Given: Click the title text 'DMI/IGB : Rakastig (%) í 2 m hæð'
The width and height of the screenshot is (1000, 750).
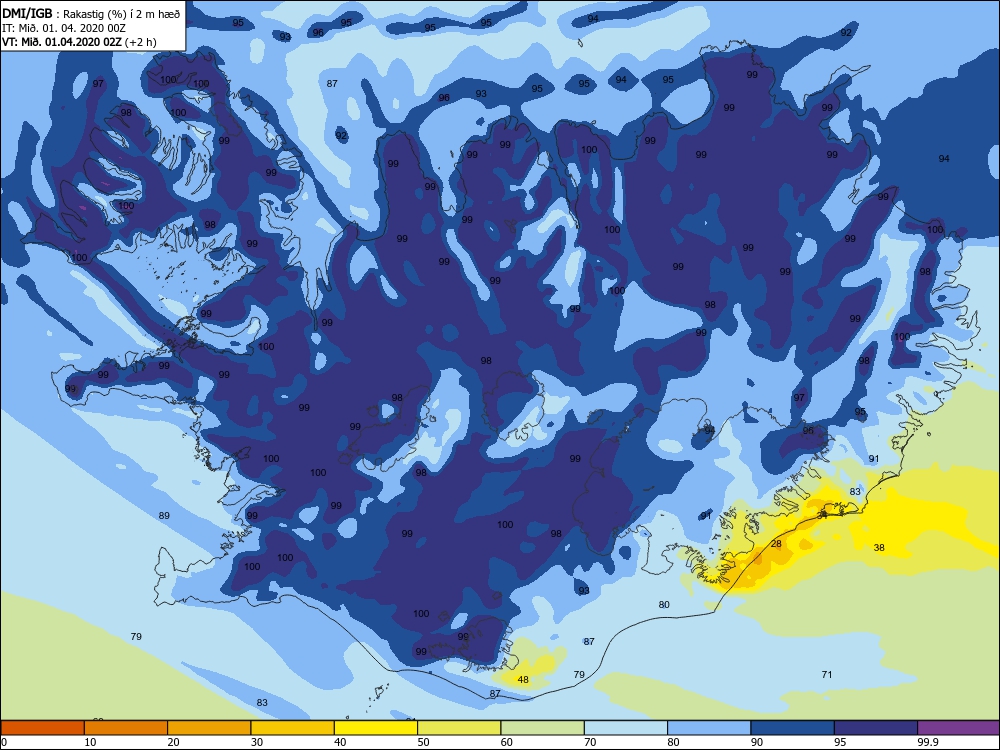Looking at the screenshot, I should click(x=91, y=14).
